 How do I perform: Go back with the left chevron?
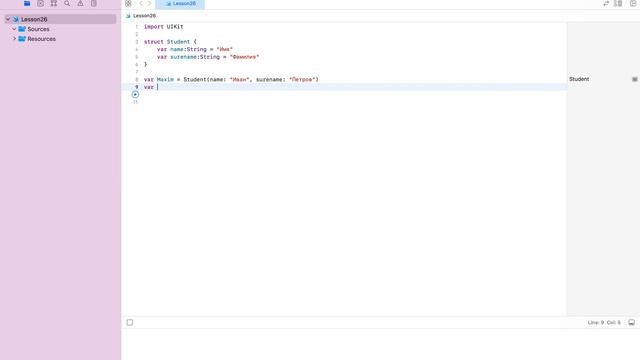point(141,3)
